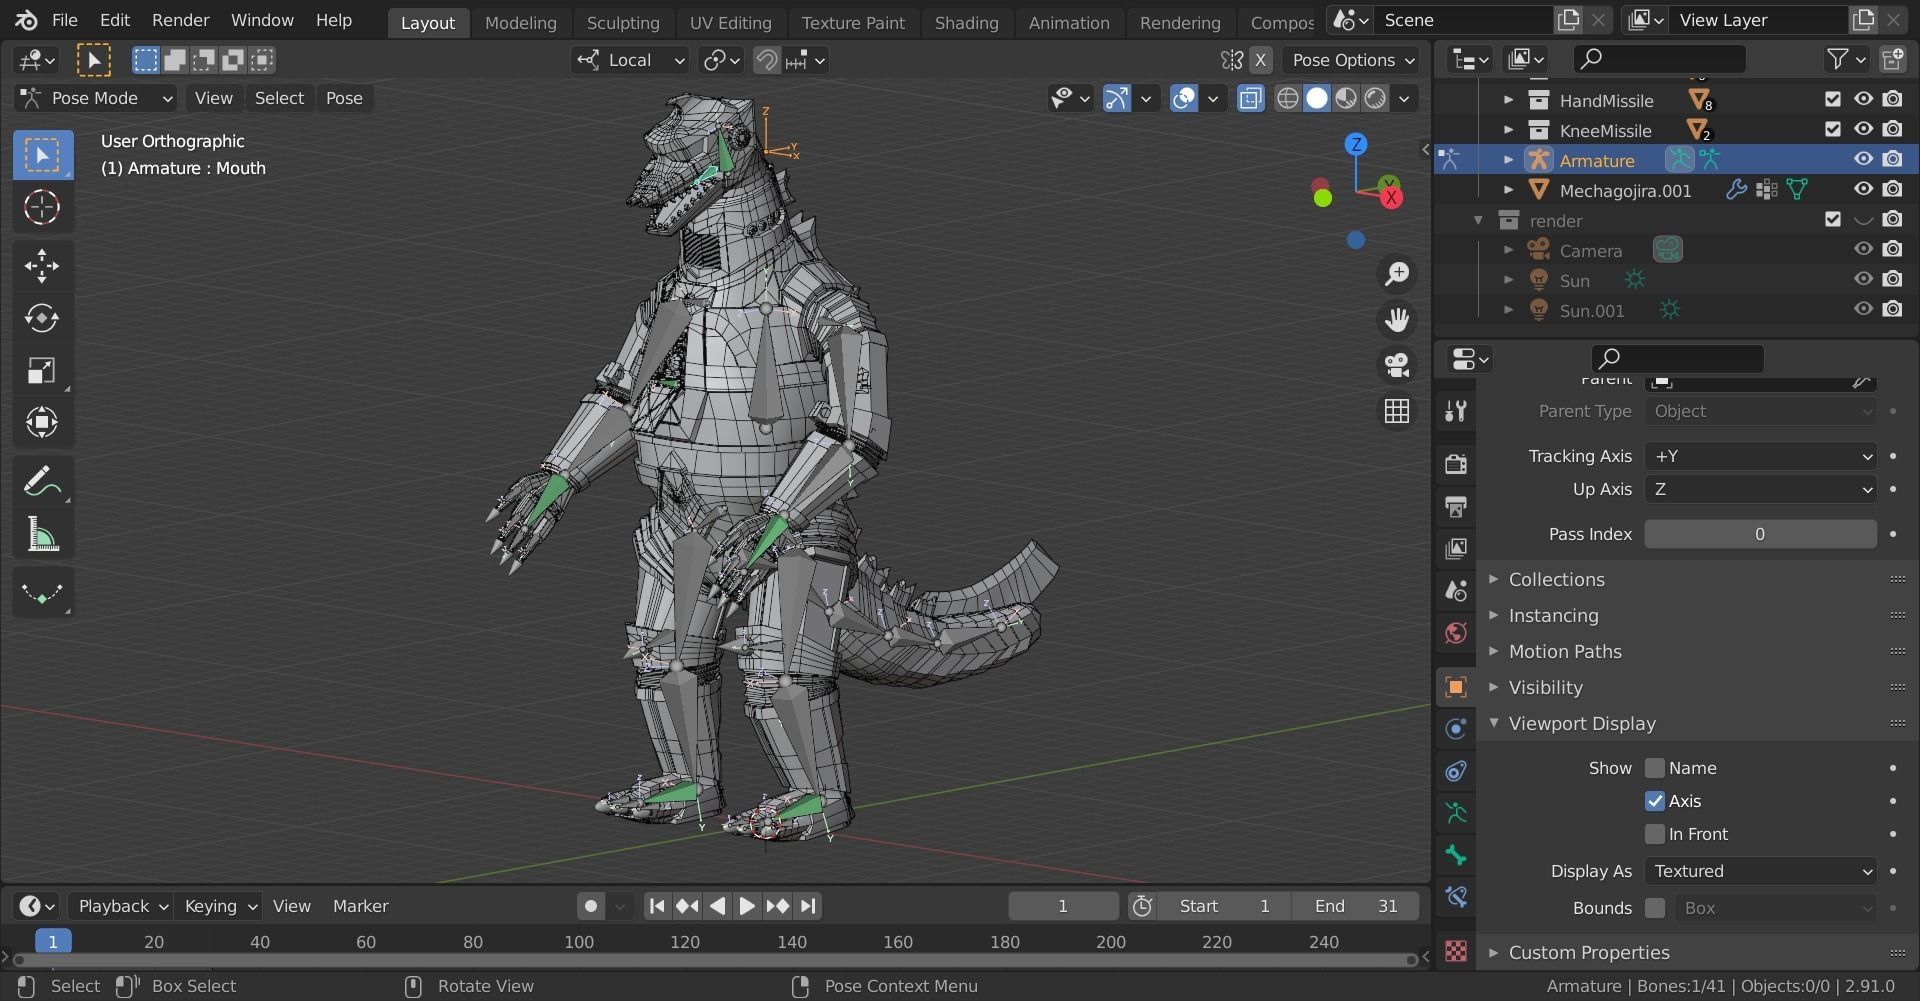Open the Render properties tab
The height and width of the screenshot is (1001, 1920).
(x=1456, y=463)
